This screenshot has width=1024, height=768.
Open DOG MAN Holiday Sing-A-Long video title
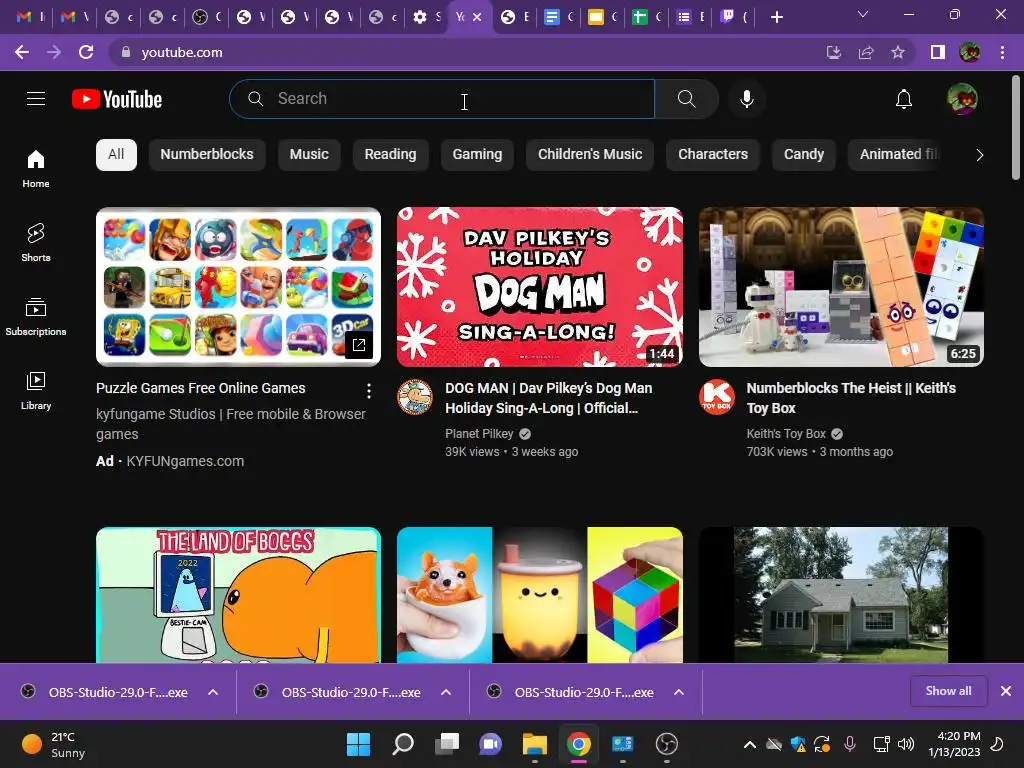[x=549, y=398]
